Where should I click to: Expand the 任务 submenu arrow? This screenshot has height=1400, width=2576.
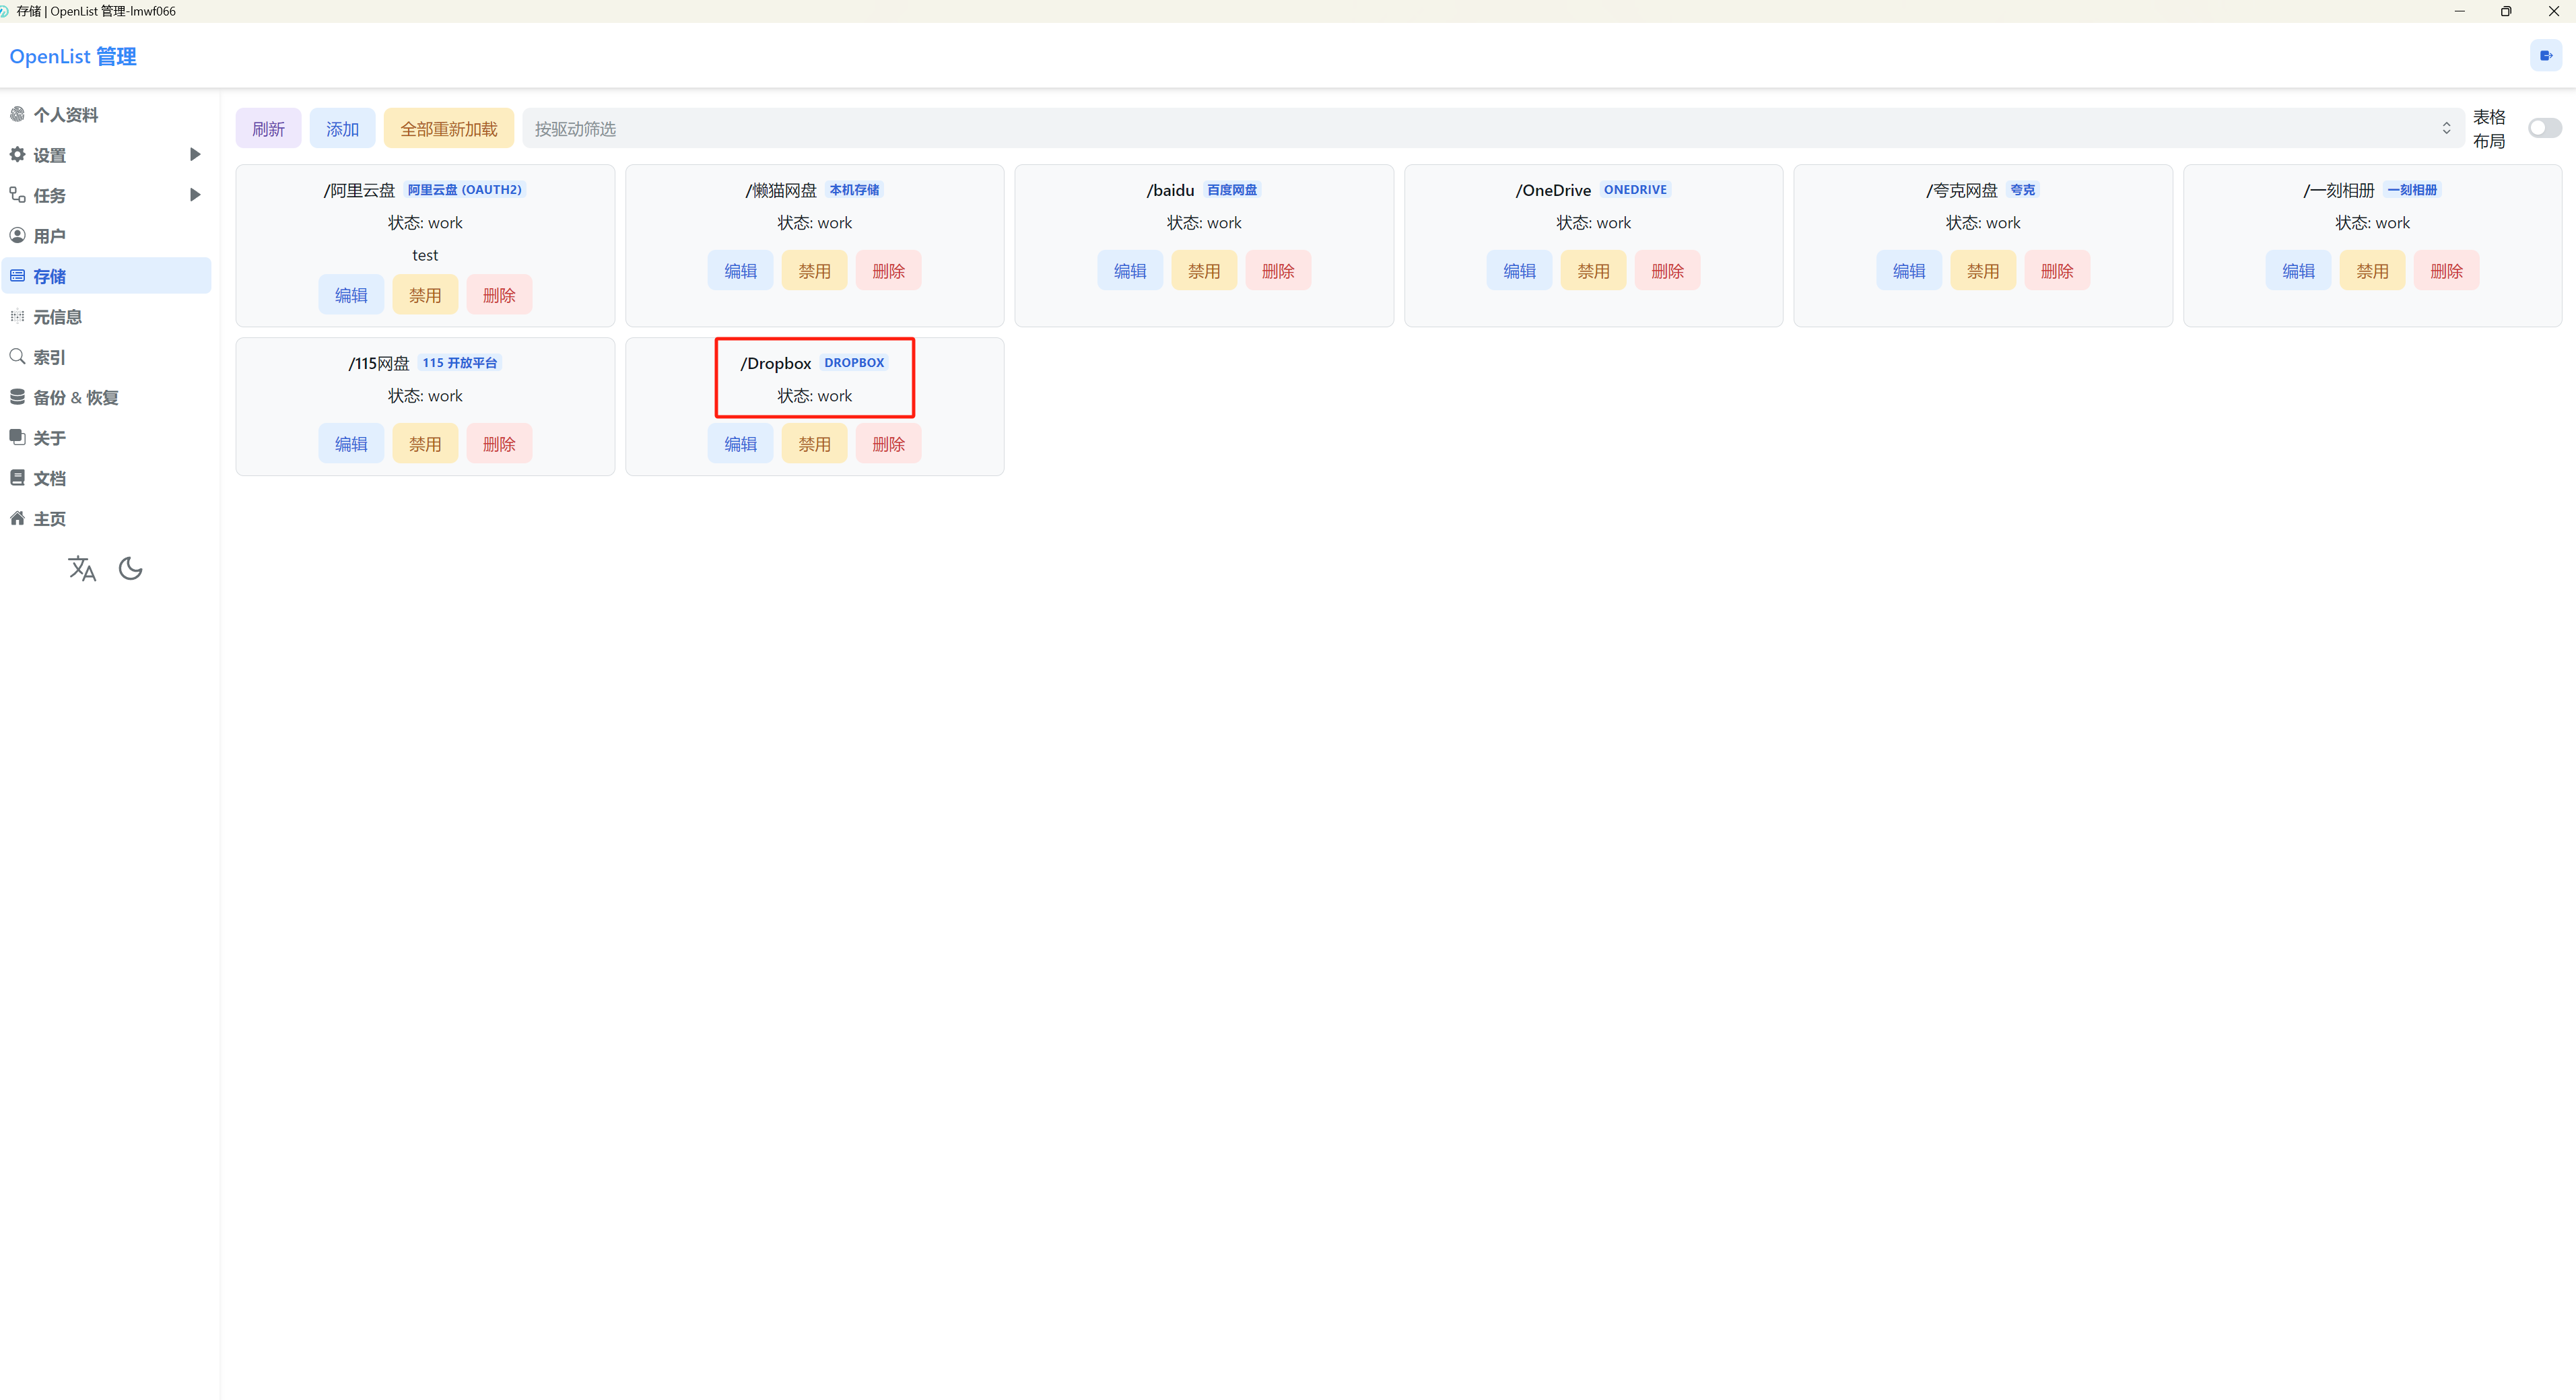point(195,195)
